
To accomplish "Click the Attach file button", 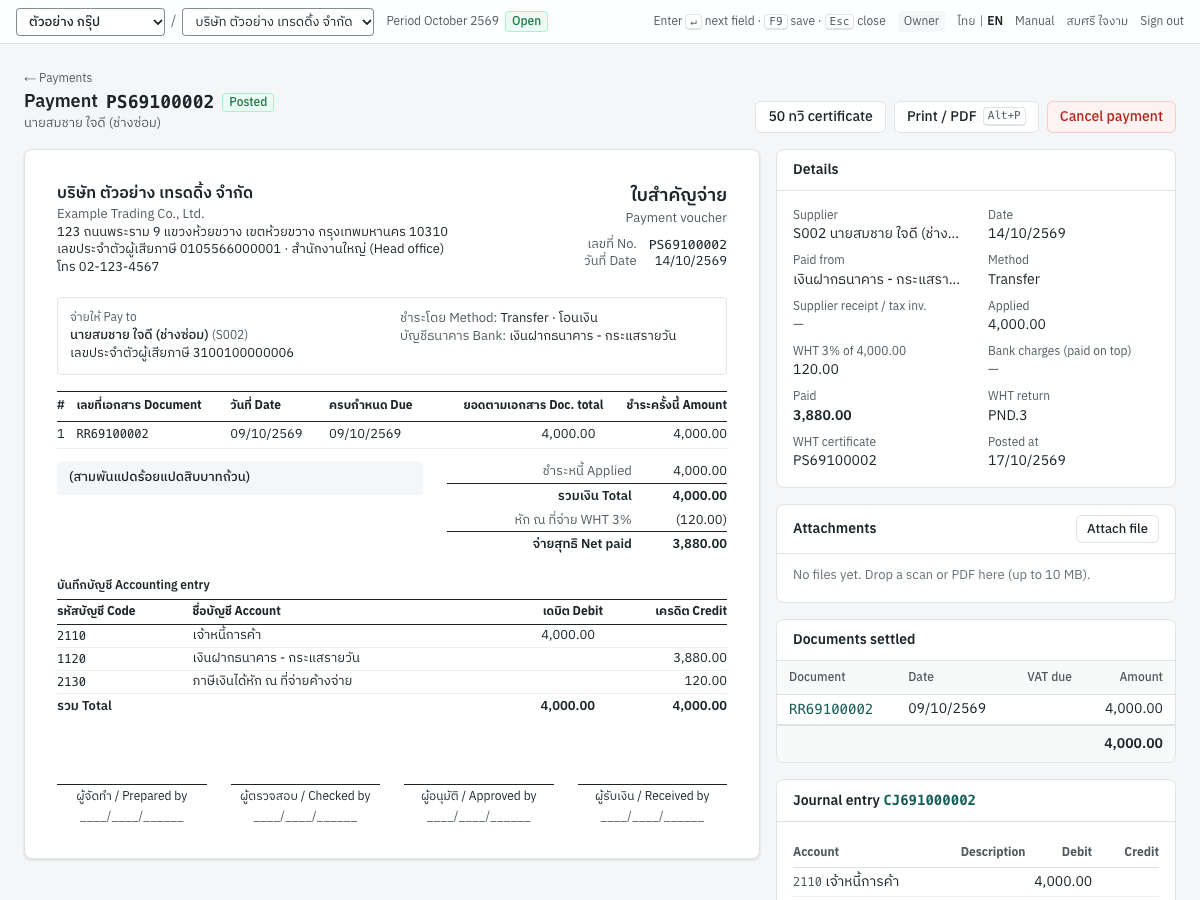I will click(1117, 529).
